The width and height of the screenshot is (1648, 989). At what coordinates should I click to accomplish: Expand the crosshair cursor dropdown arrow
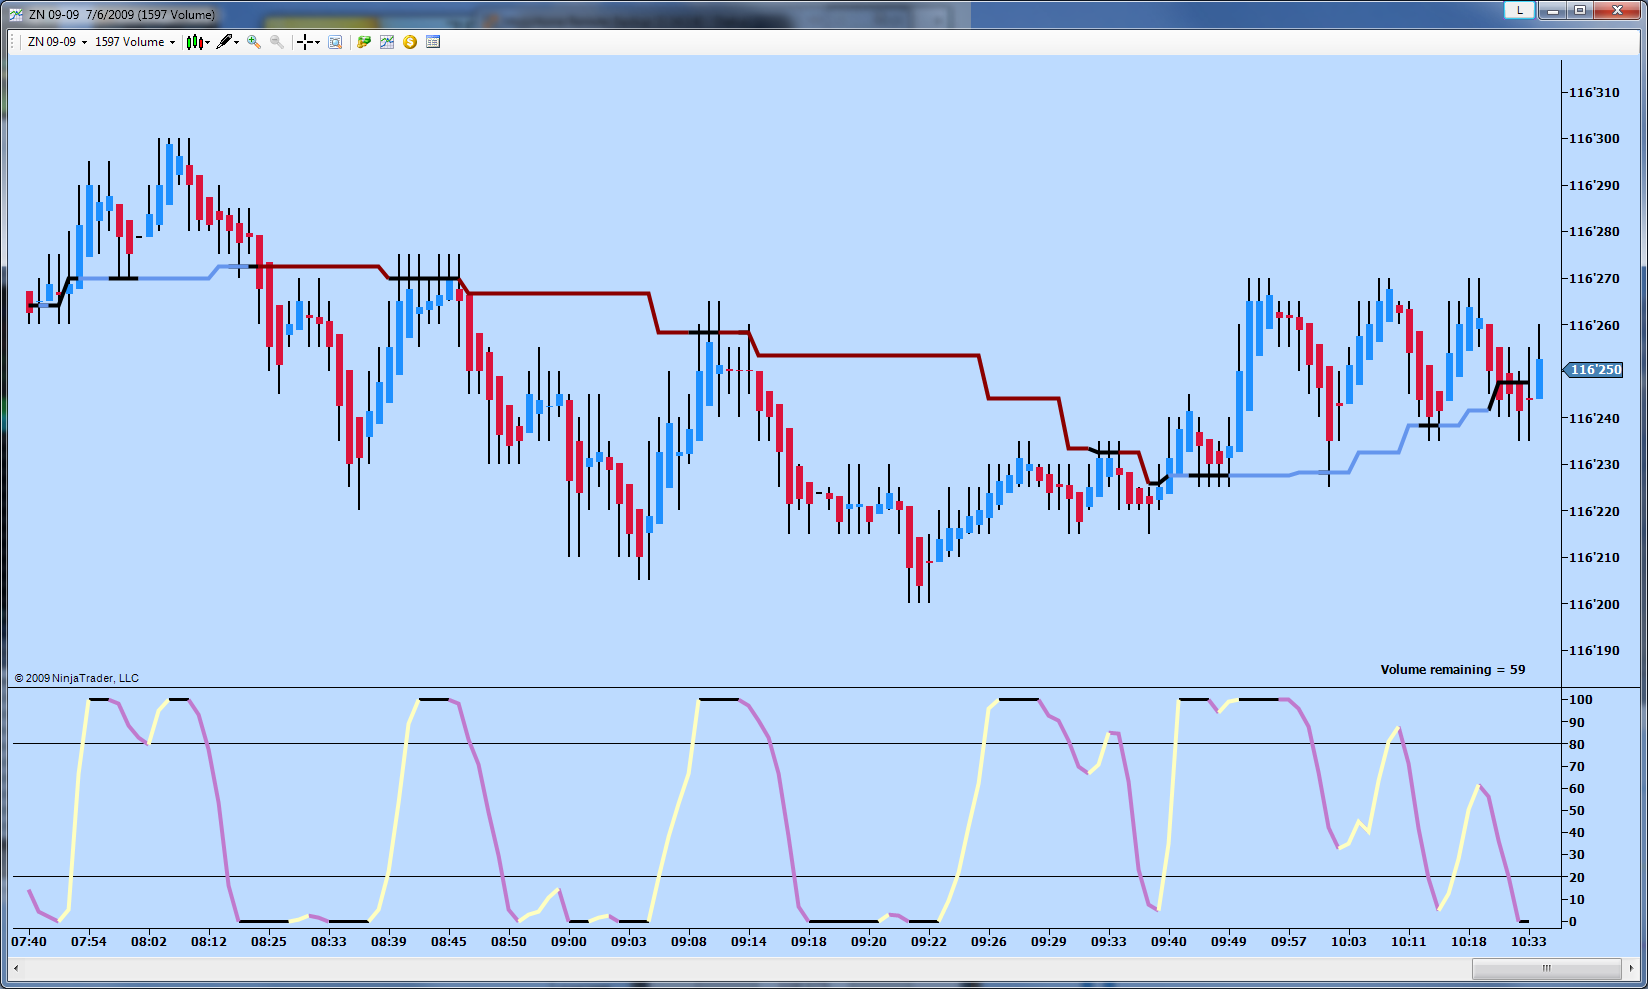[x=318, y=42]
